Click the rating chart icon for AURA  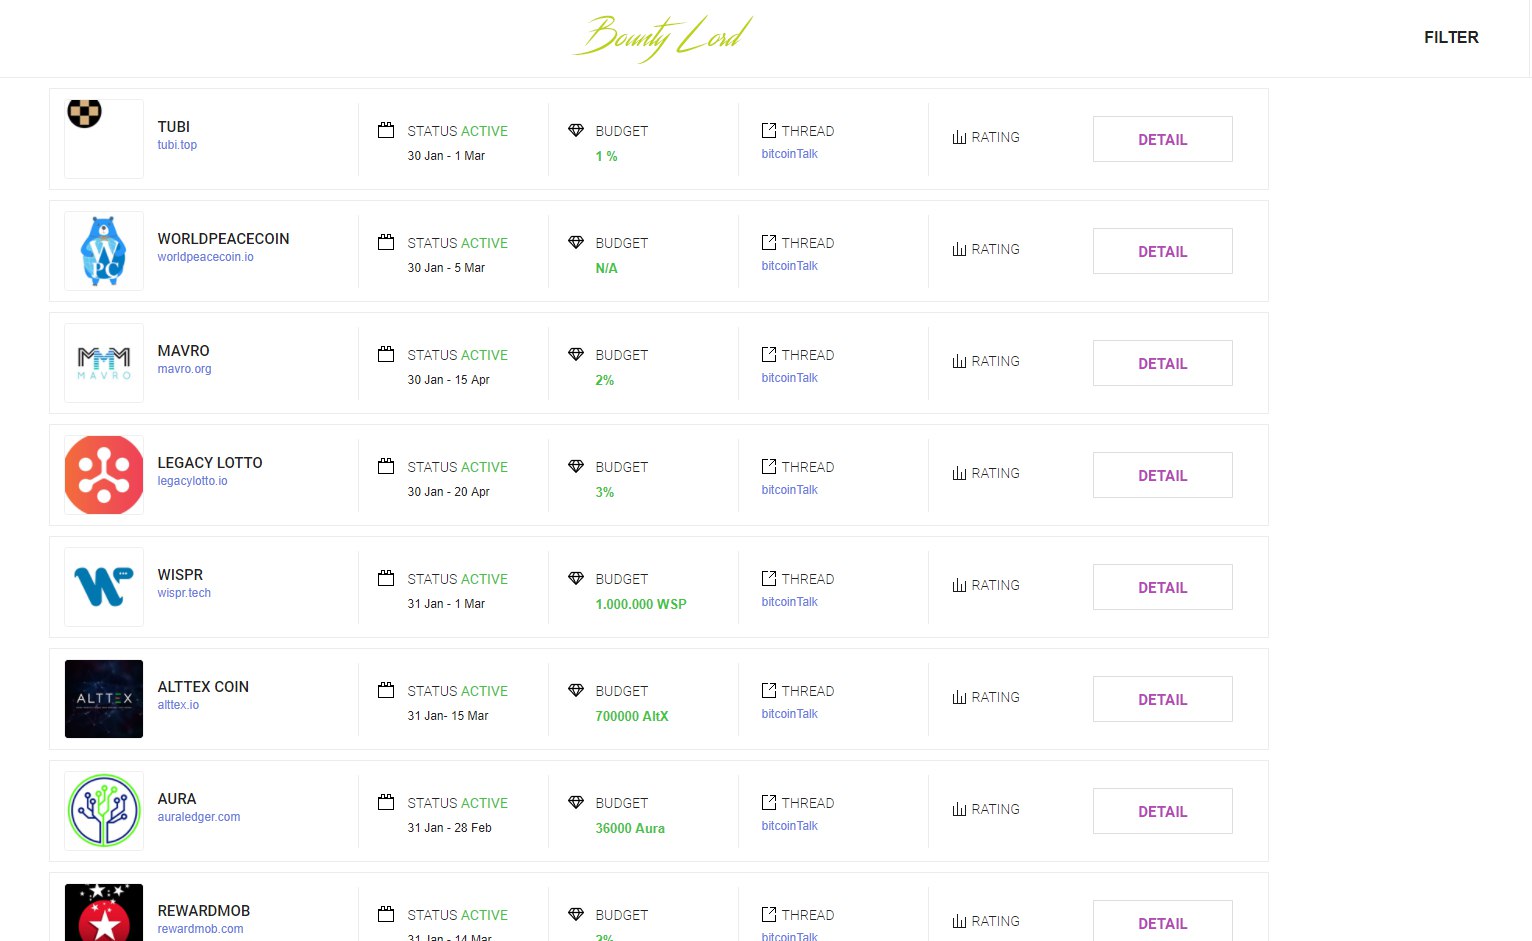point(959,809)
